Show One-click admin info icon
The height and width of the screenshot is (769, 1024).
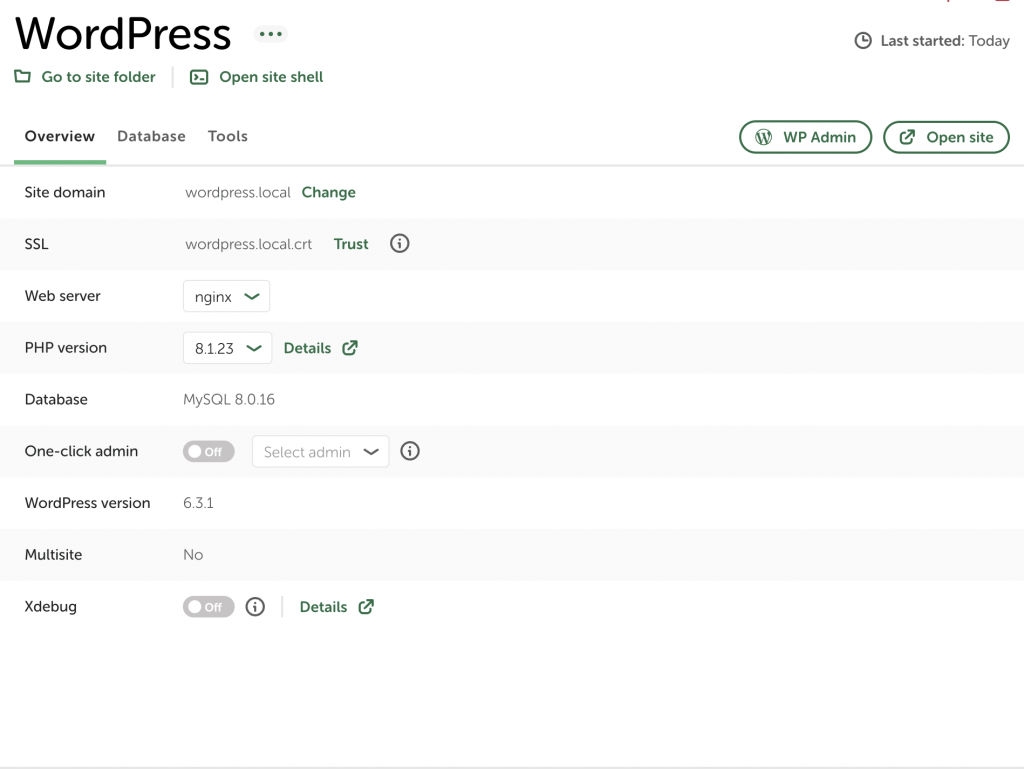coord(410,451)
